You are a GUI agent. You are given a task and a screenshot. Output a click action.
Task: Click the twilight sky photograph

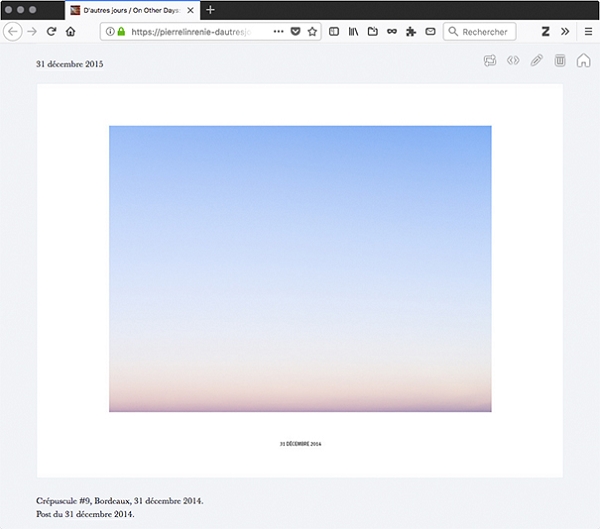point(300,268)
